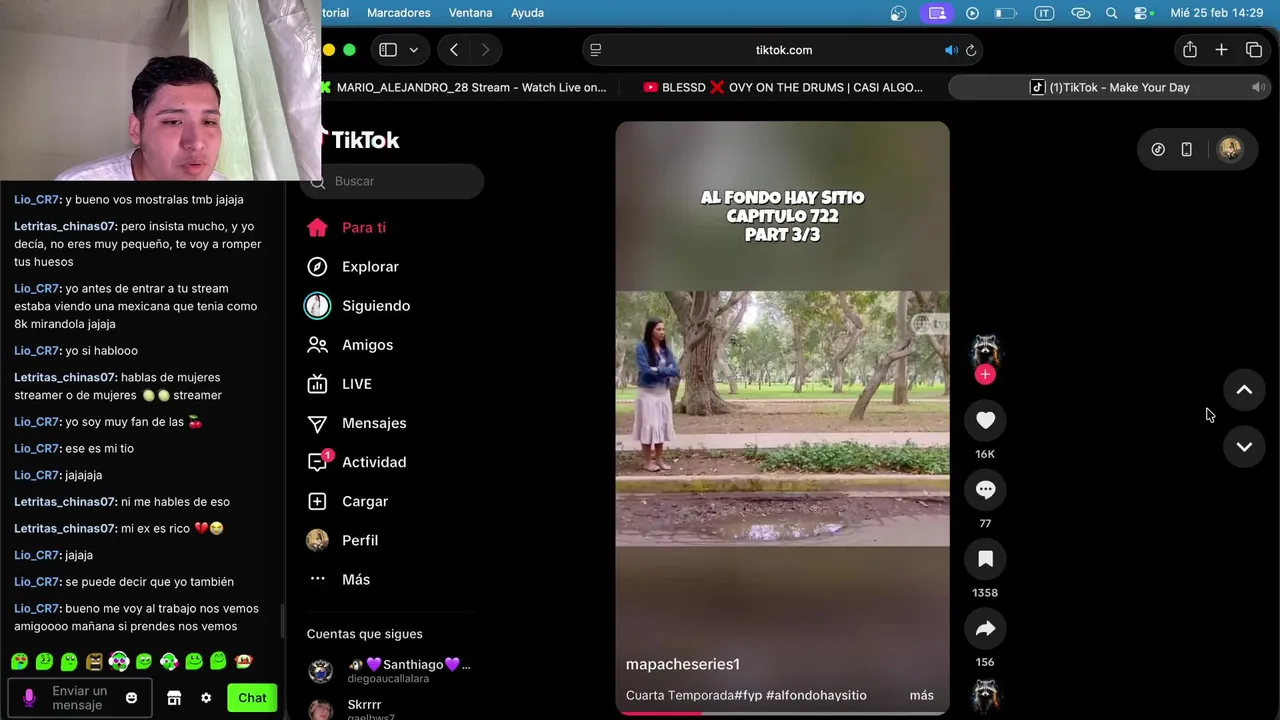Toggle Safari sidebar button
1280x720 pixels.
click(388, 50)
